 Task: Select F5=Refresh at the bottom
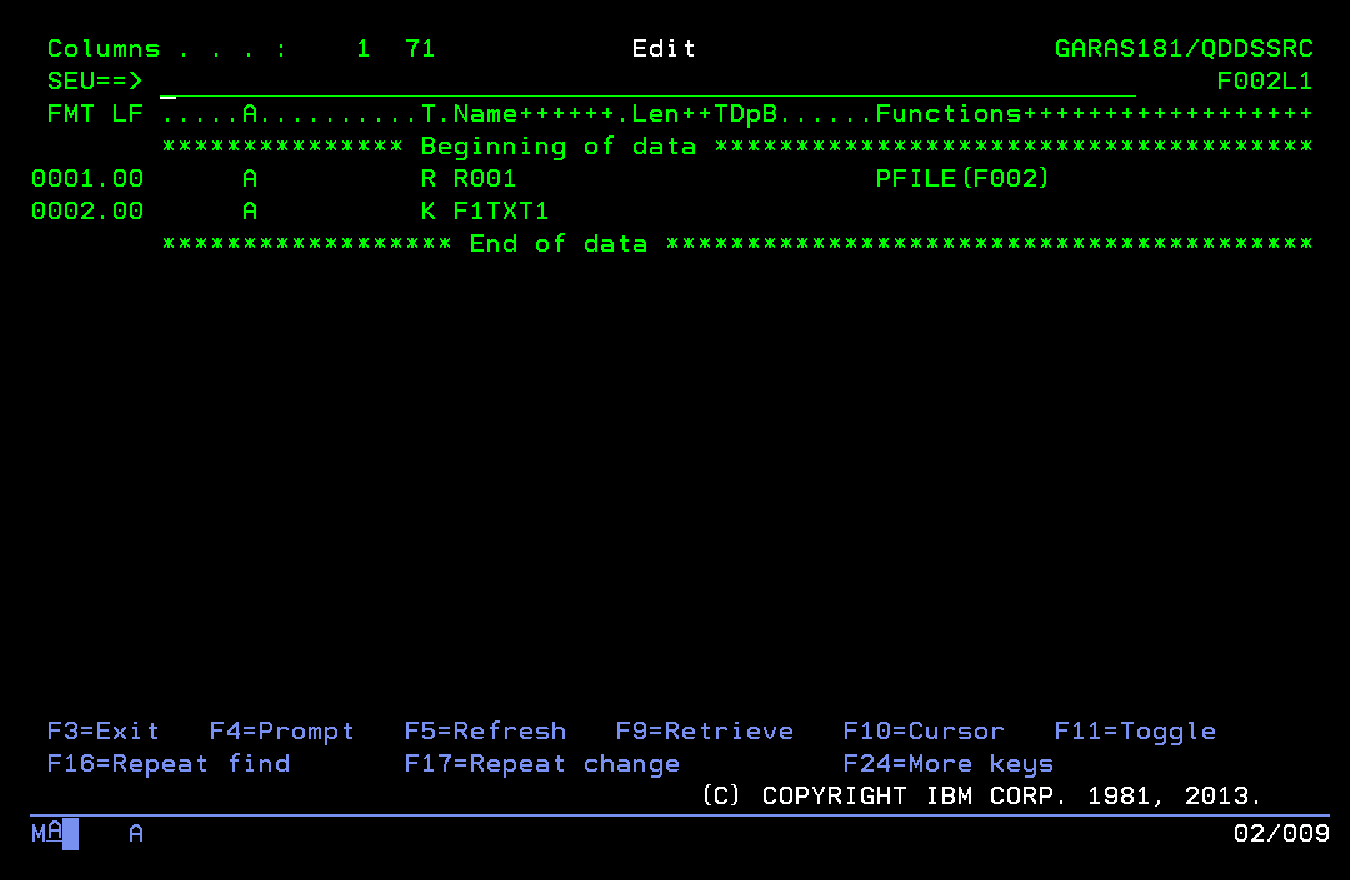point(485,732)
